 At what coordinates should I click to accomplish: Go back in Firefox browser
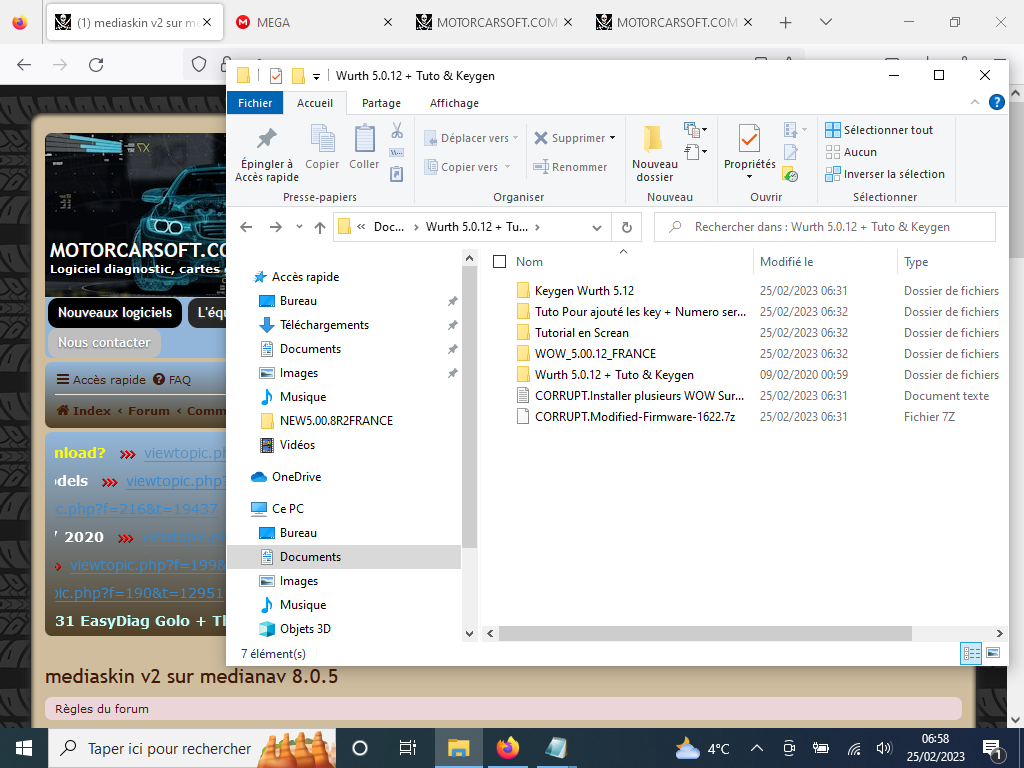[24, 65]
